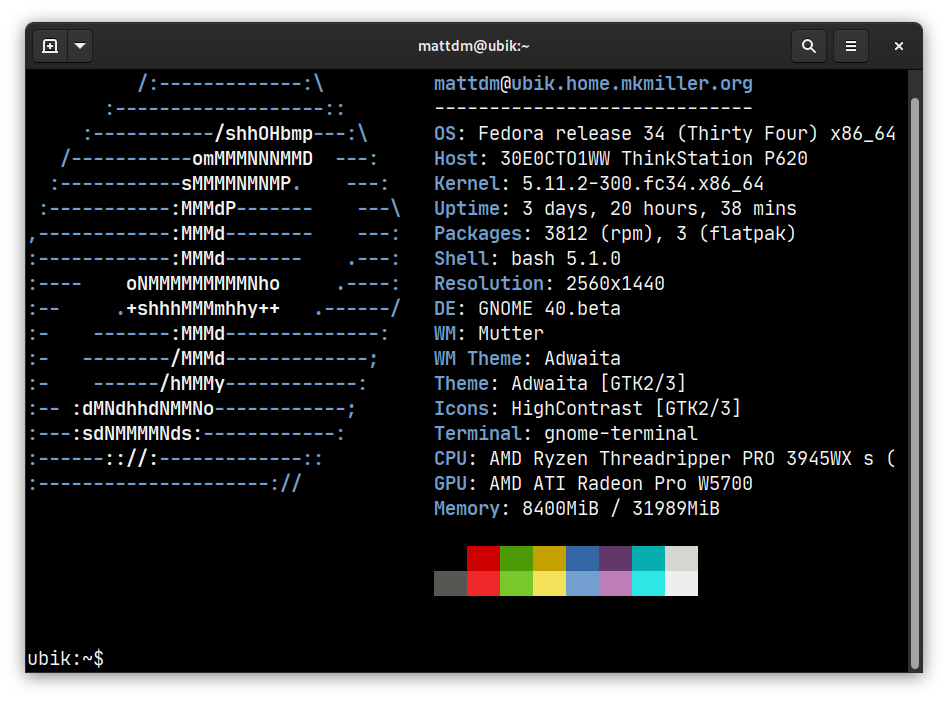Screen dimensions: 948x701
Task: Click the Host ThinkStation P620 line
Action: click(621, 158)
